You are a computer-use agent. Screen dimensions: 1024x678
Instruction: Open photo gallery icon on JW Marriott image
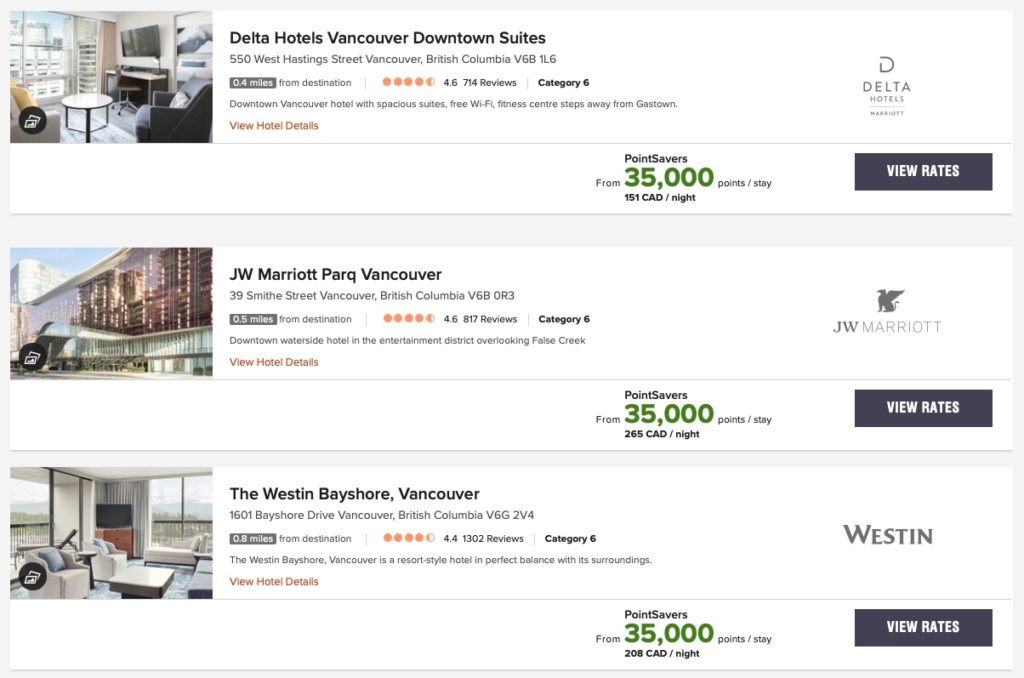click(x=32, y=357)
